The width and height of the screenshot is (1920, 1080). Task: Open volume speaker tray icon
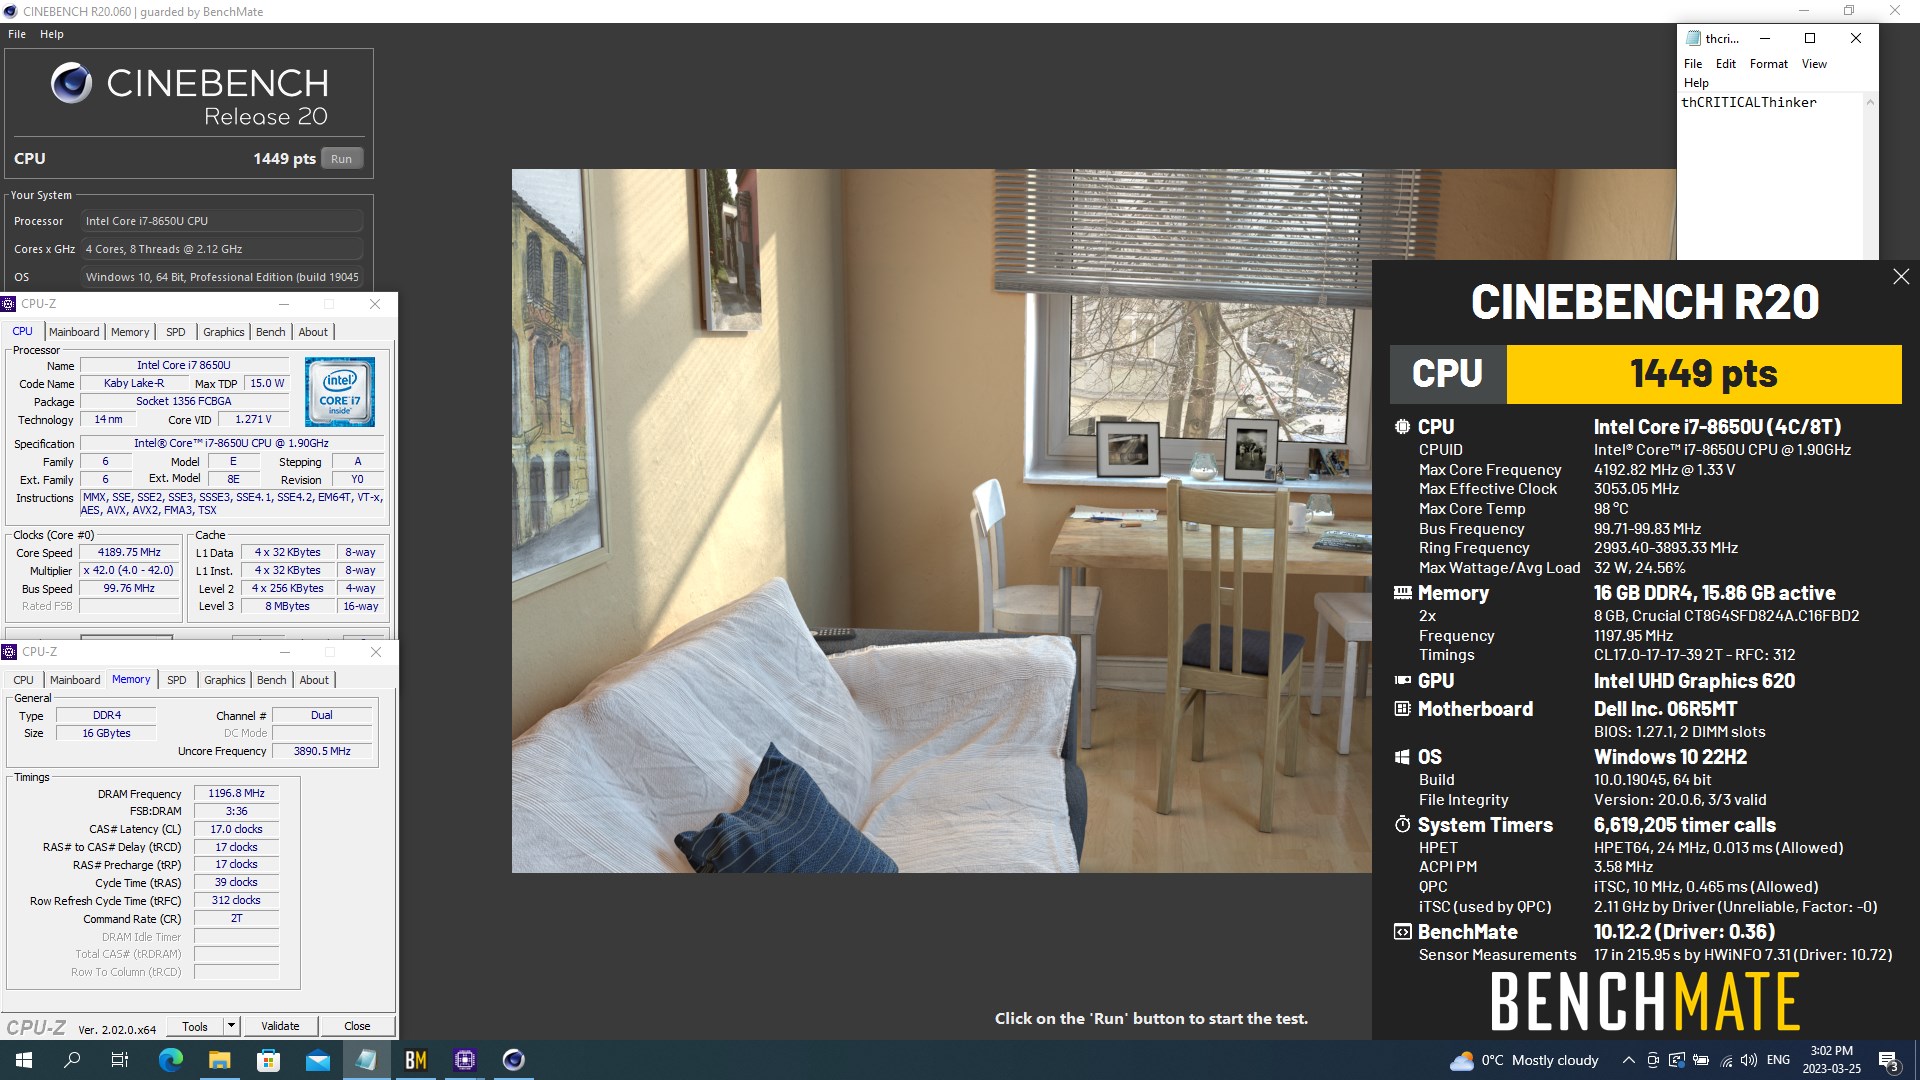click(1749, 1060)
